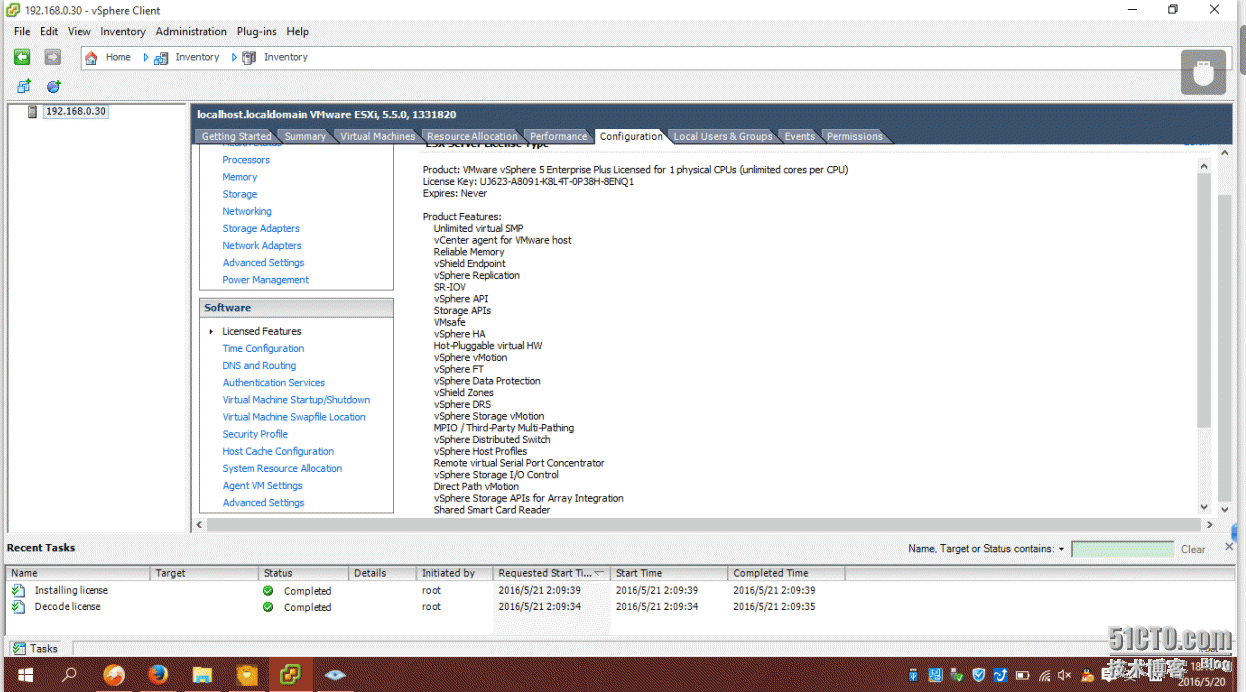Screen dimensions: 1246x692
Task: Click the Installing license task icon
Action: click(x=19, y=591)
